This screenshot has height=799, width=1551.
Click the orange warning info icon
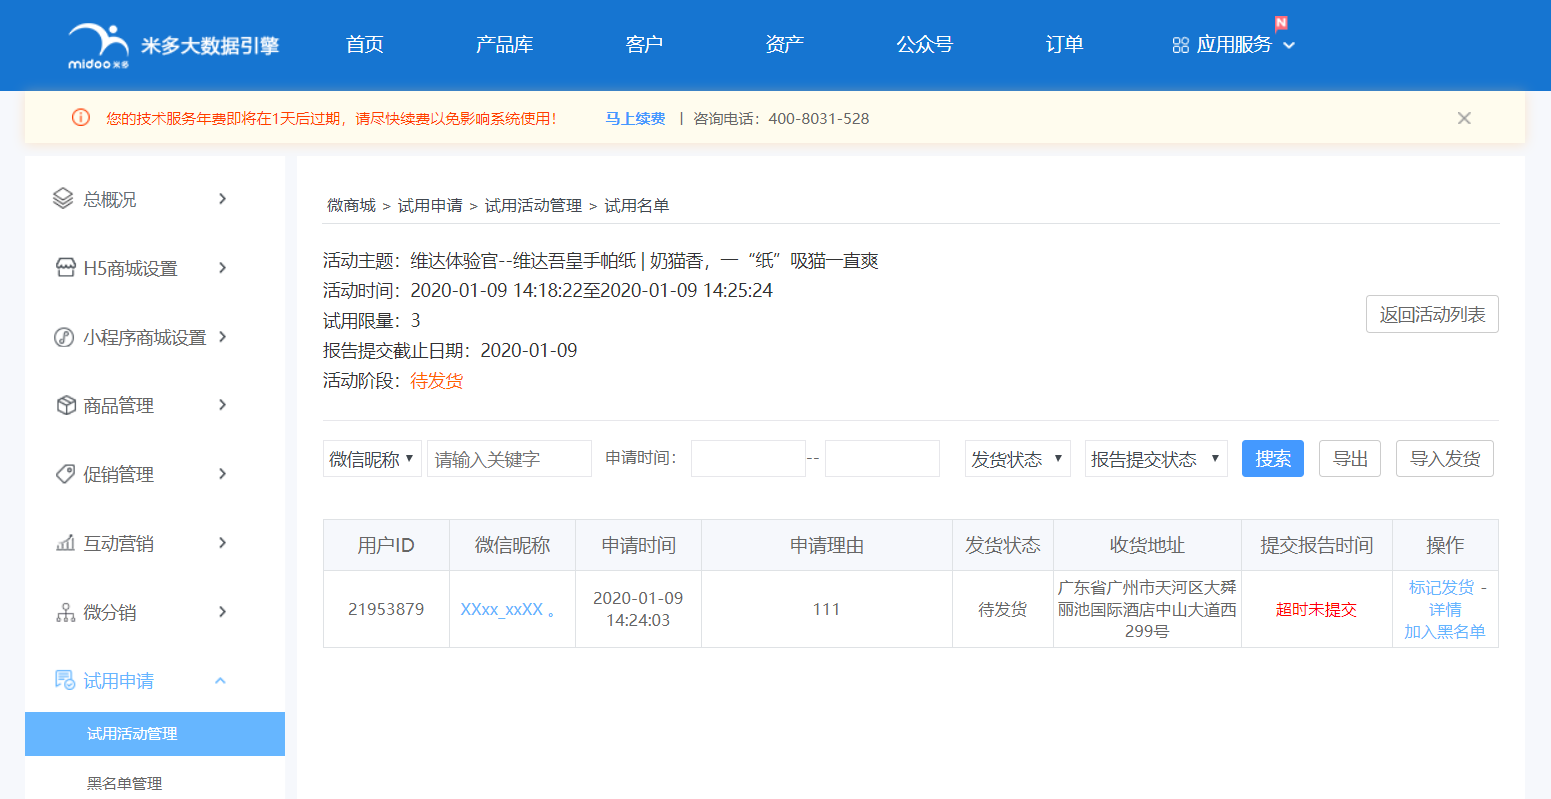click(x=81, y=118)
